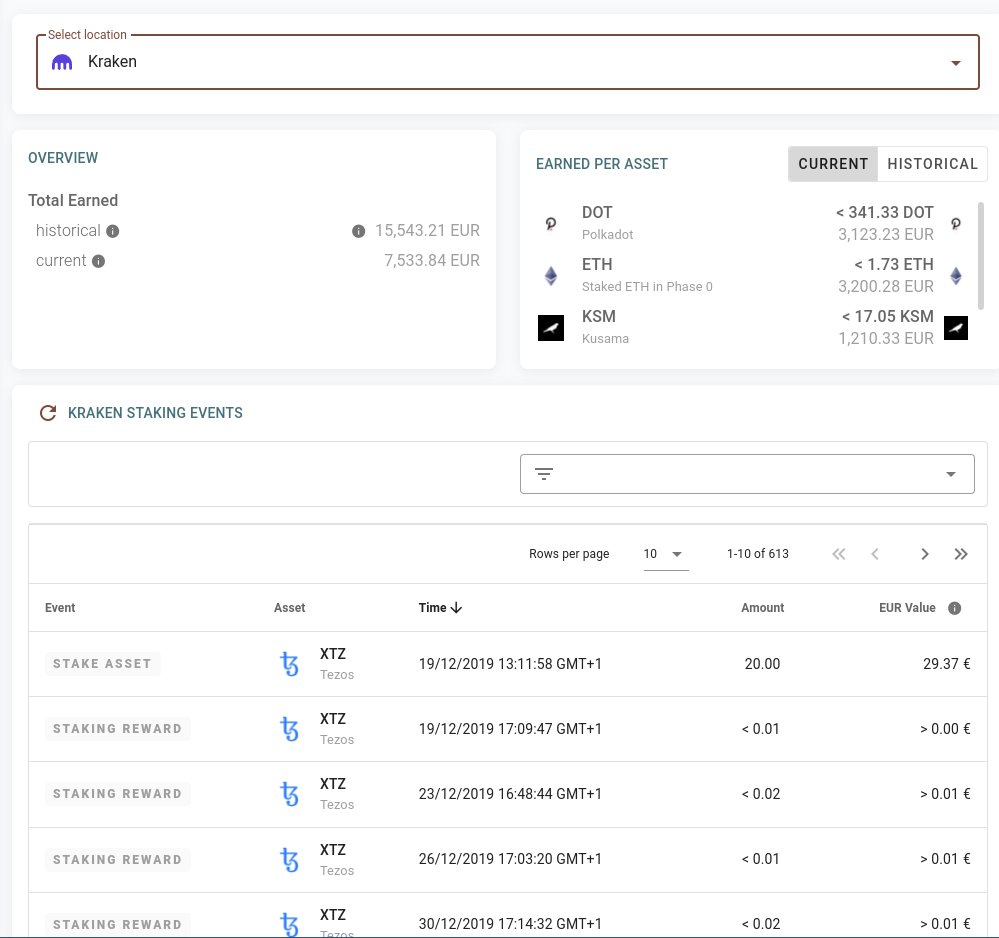Click the Polkadot DOT icon on the left
This screenshot has height=938, width=999.
(x=551, y=223)
